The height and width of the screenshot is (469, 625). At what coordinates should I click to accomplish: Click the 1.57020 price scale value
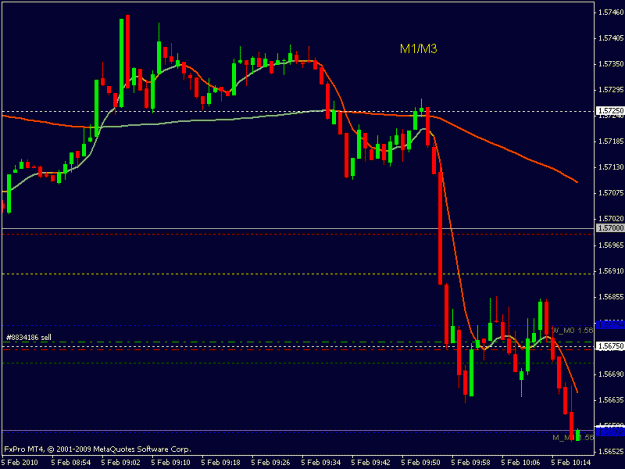pyautogui.click(x=611, y=218)
